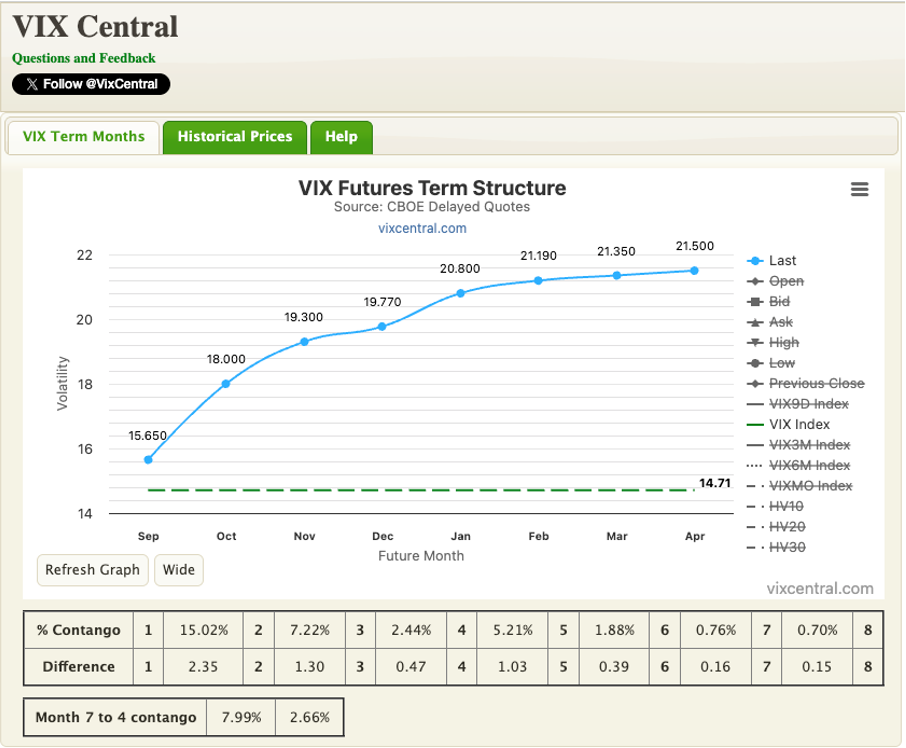Show the VIXMO Index line
This screenshot has height=748, width=906.
point(800,486)
